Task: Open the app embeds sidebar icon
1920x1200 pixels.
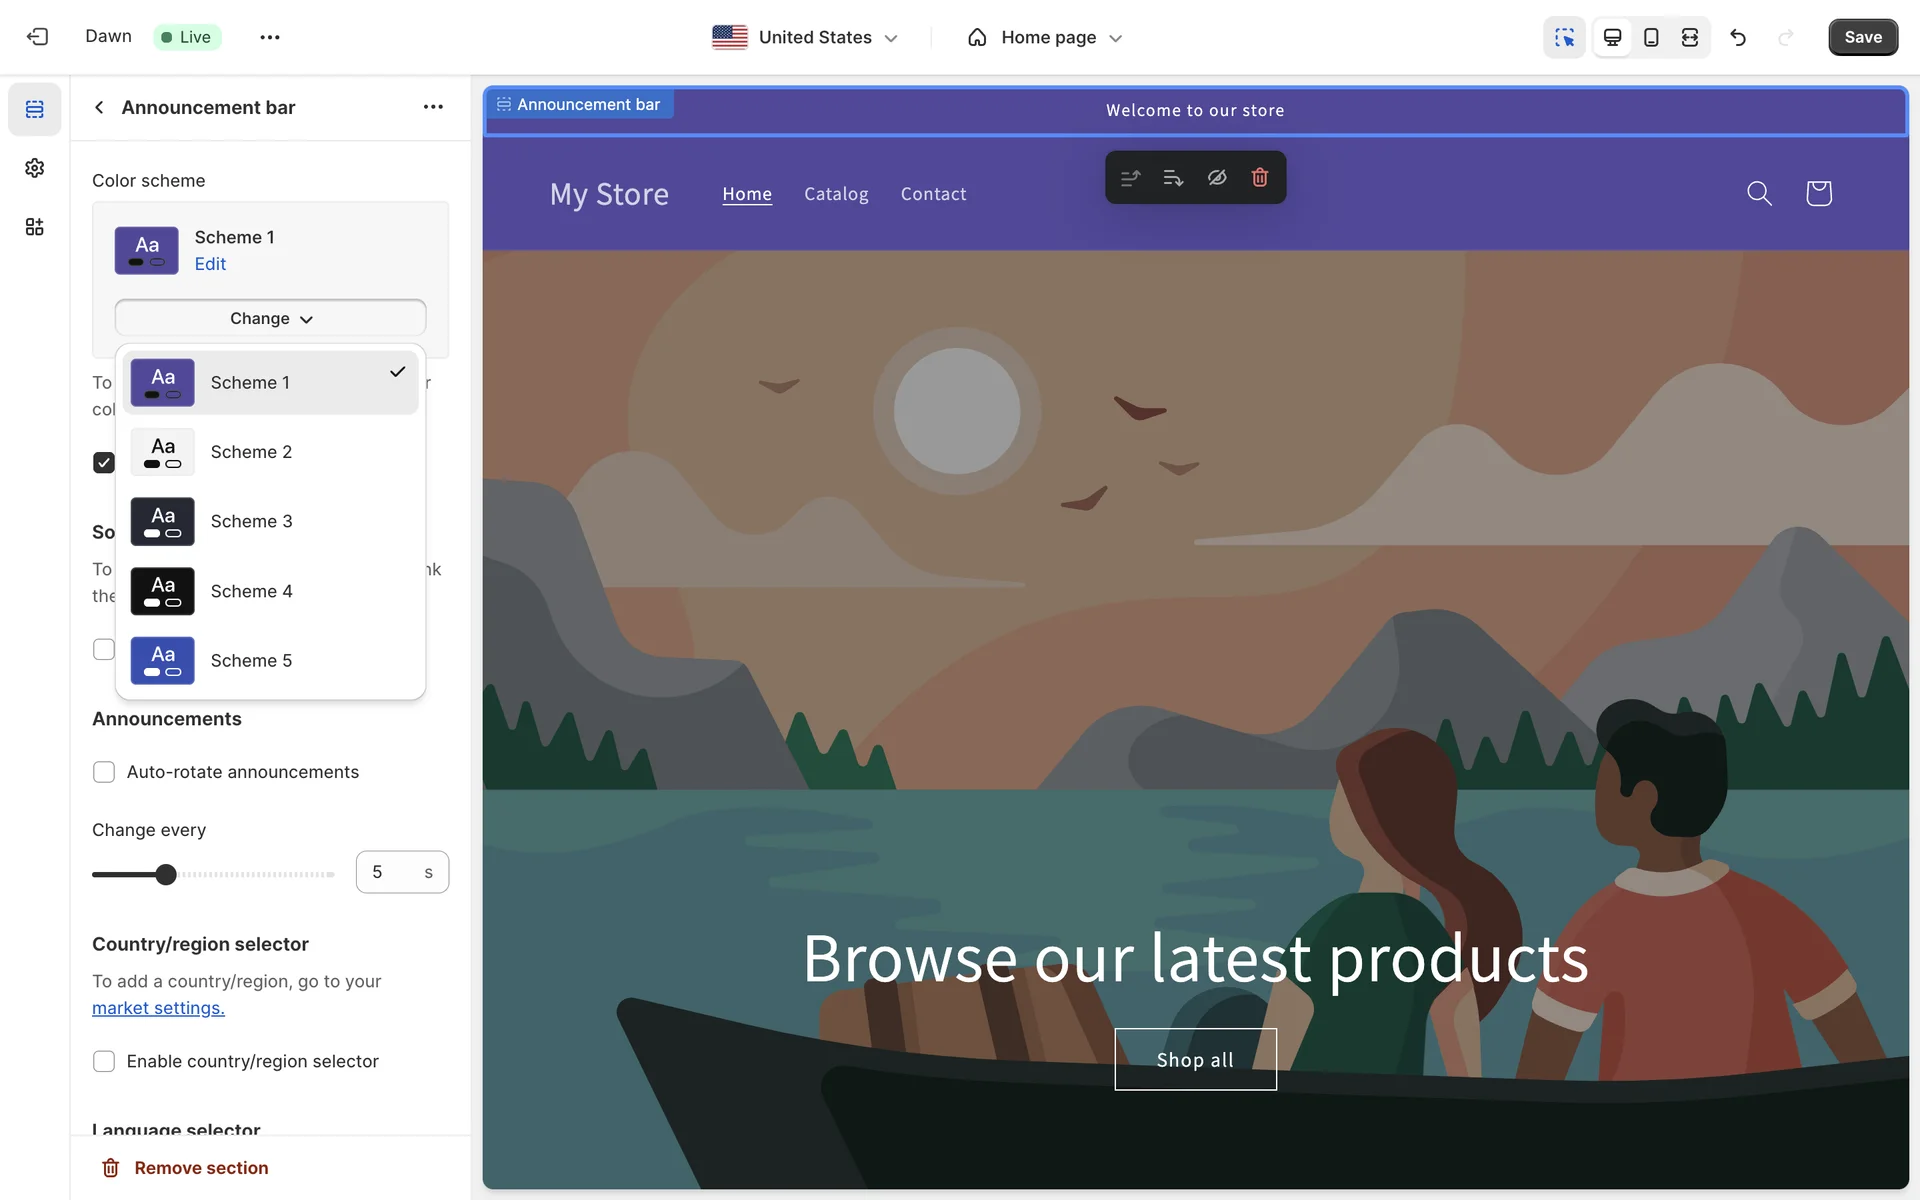Action: 35,227
